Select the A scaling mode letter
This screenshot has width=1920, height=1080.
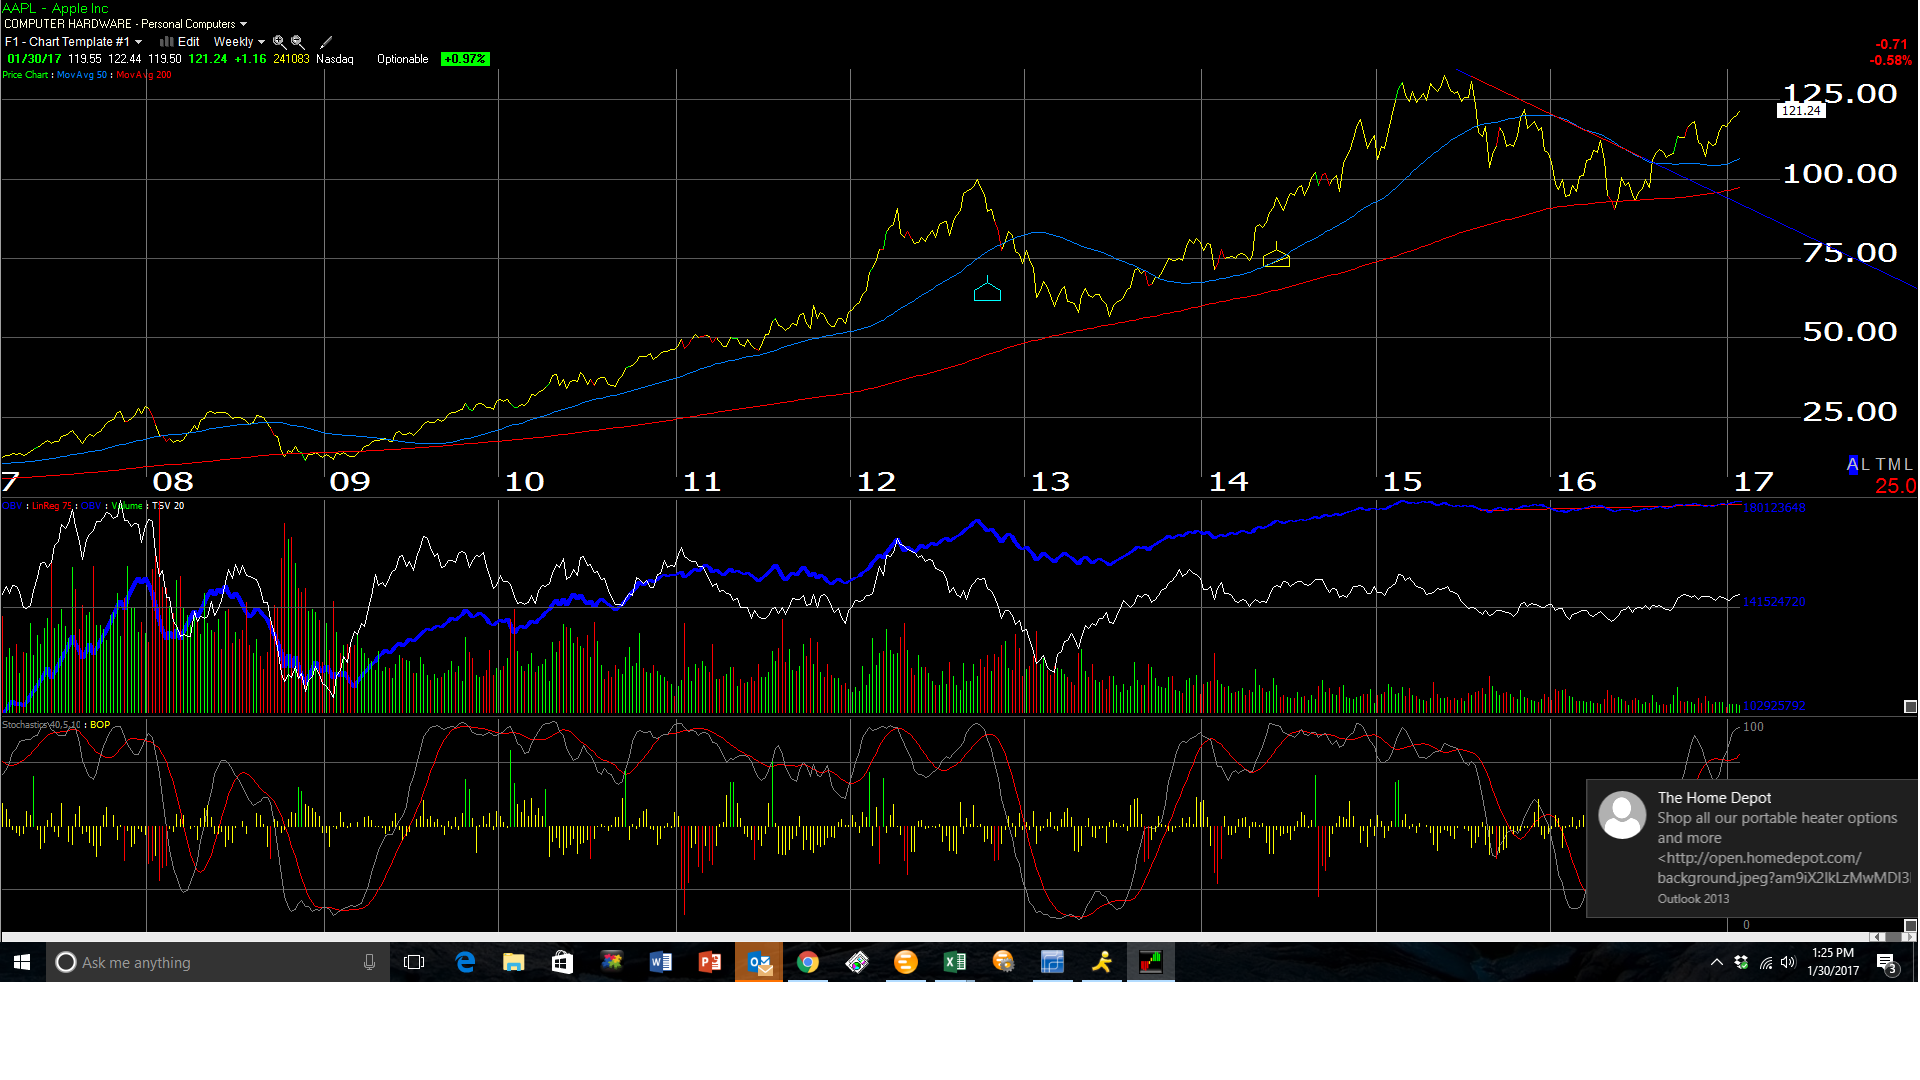click(x=1852, y=464)
